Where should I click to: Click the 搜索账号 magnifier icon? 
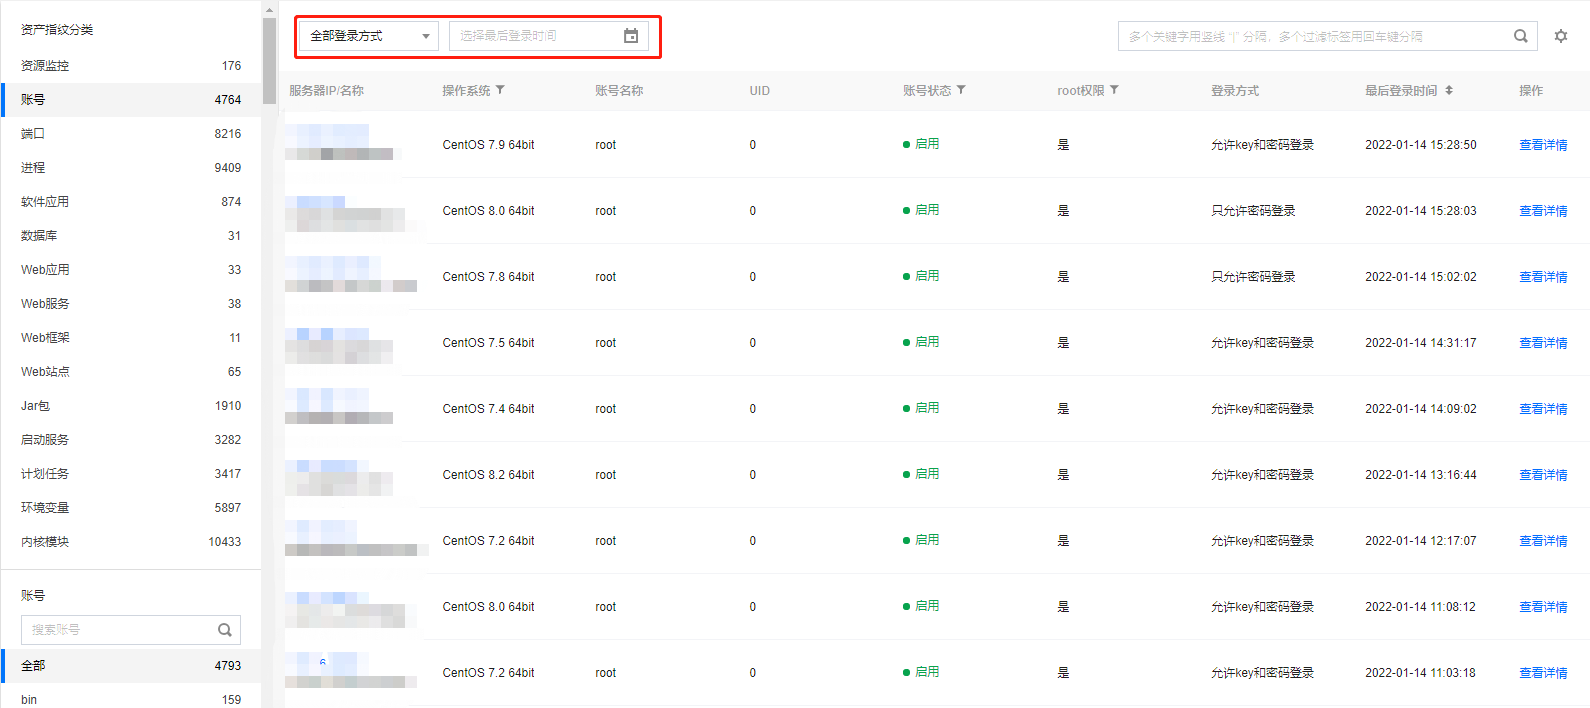(x=225, y=630)
